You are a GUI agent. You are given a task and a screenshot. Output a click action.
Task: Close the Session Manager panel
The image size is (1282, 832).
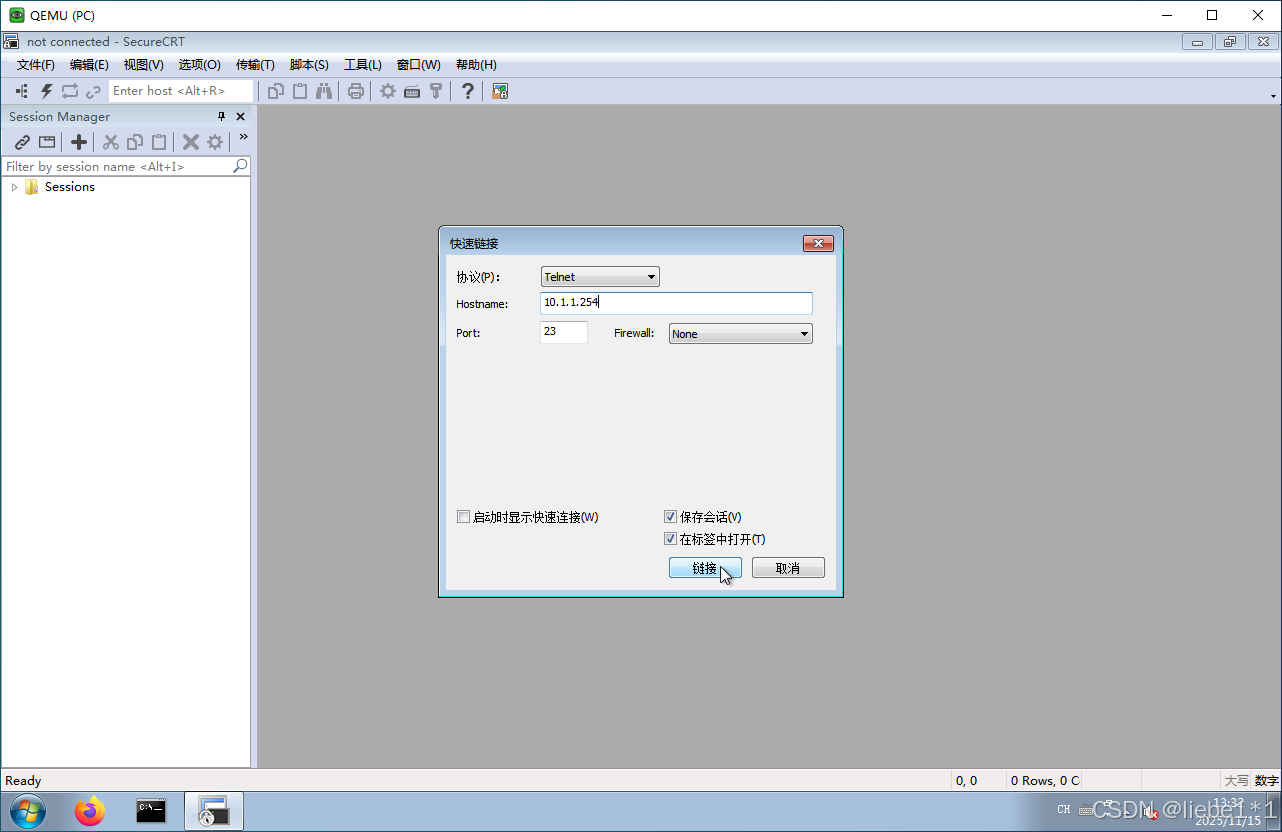point(240,116)
